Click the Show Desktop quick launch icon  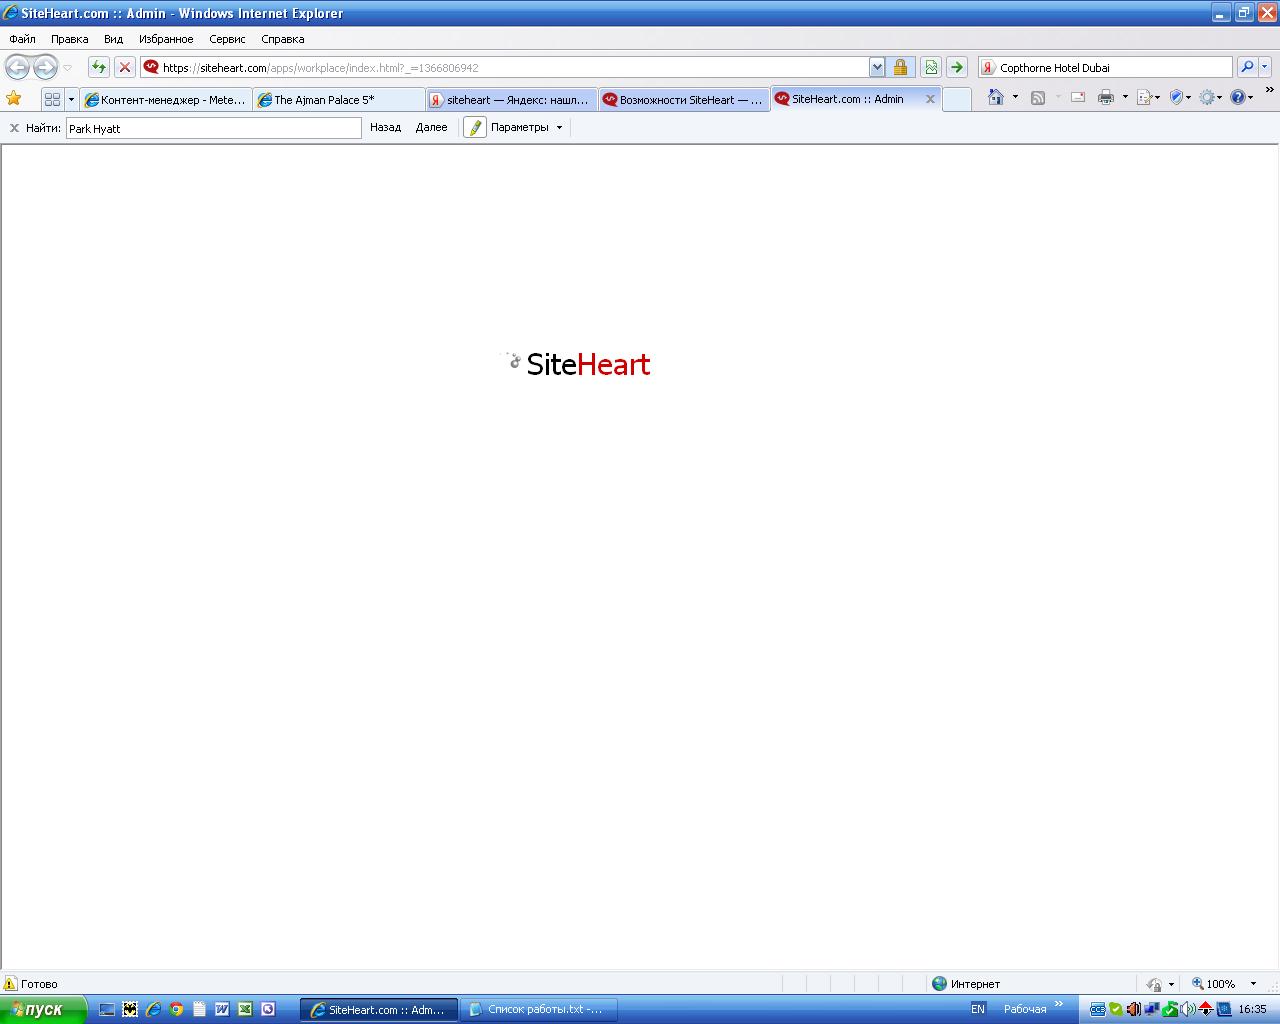[107, 1009]
